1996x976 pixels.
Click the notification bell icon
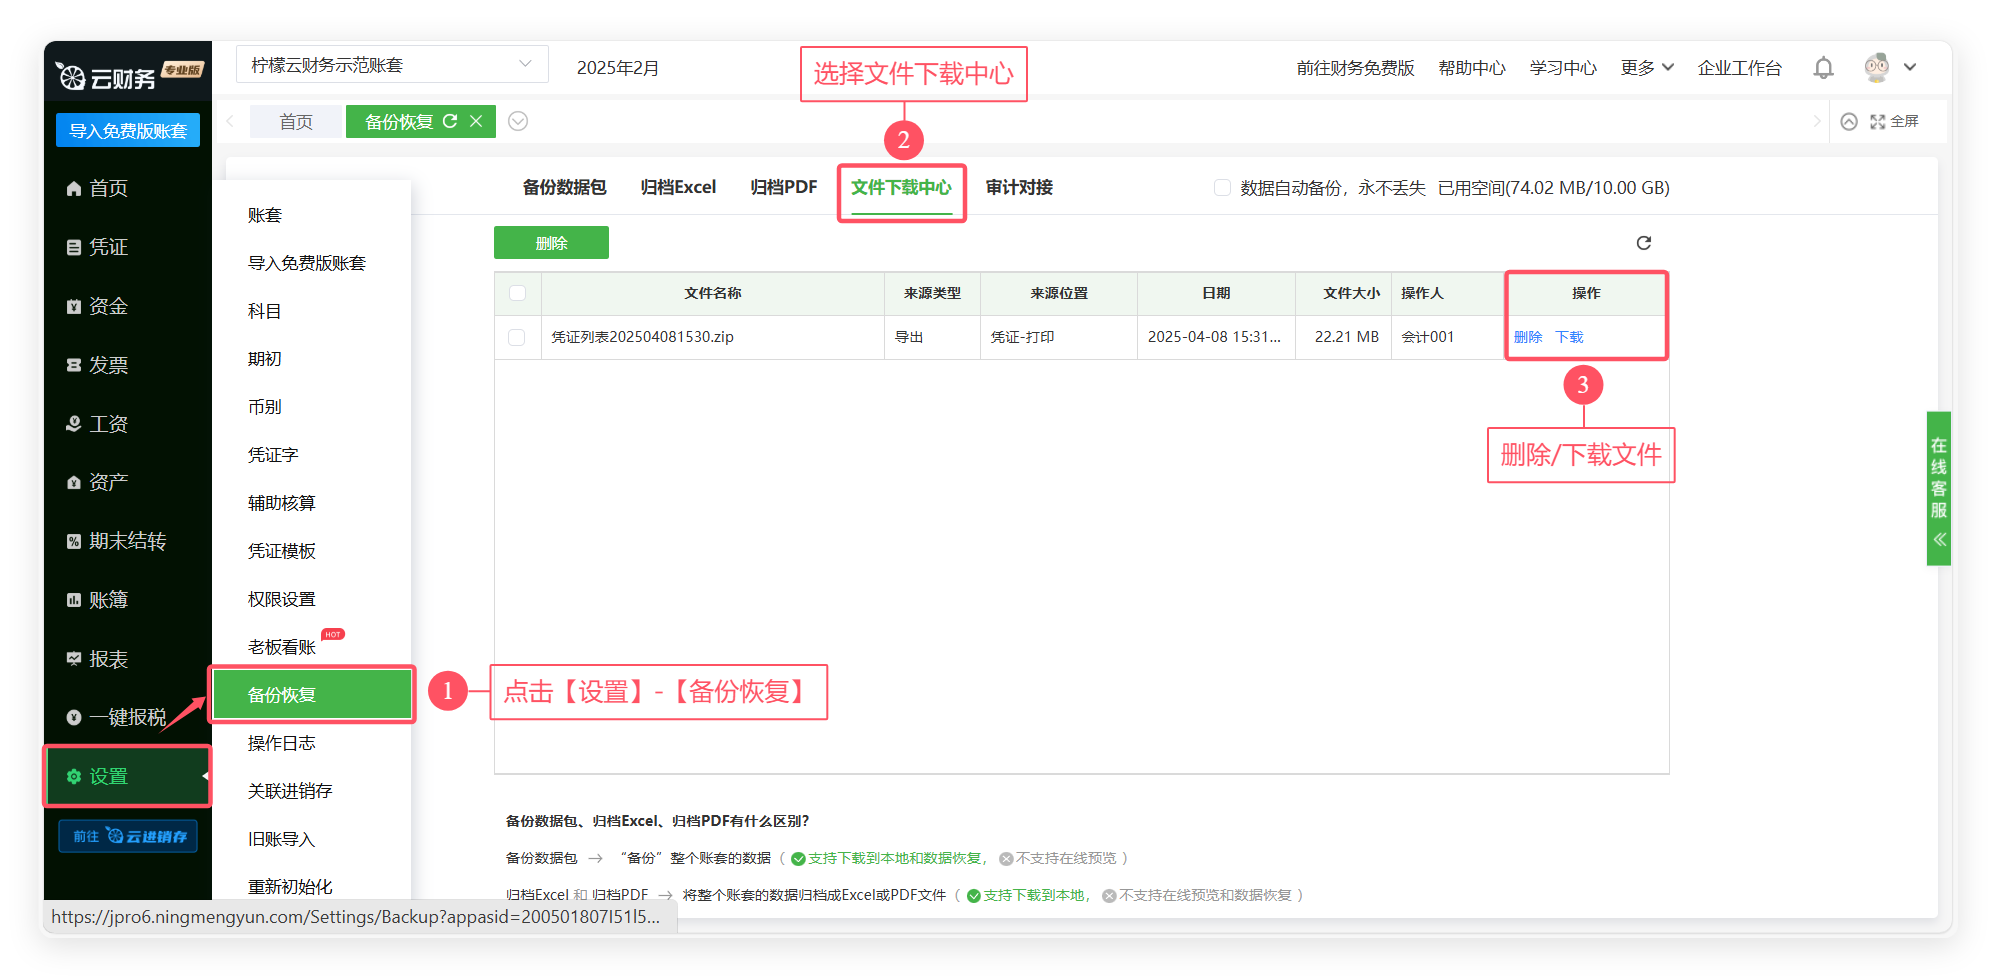[1823, 68]
